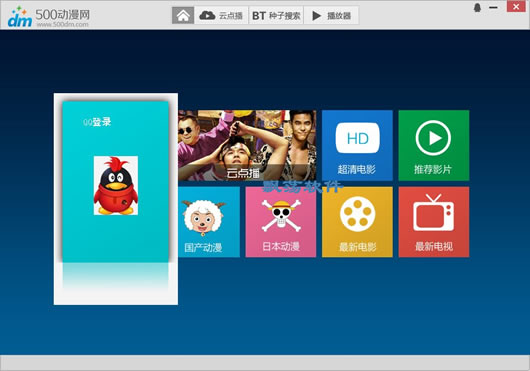The image size is (530, 371).
Task: Open 云点播 cloud icon in toolbar
Action: (x=207, y=15)
